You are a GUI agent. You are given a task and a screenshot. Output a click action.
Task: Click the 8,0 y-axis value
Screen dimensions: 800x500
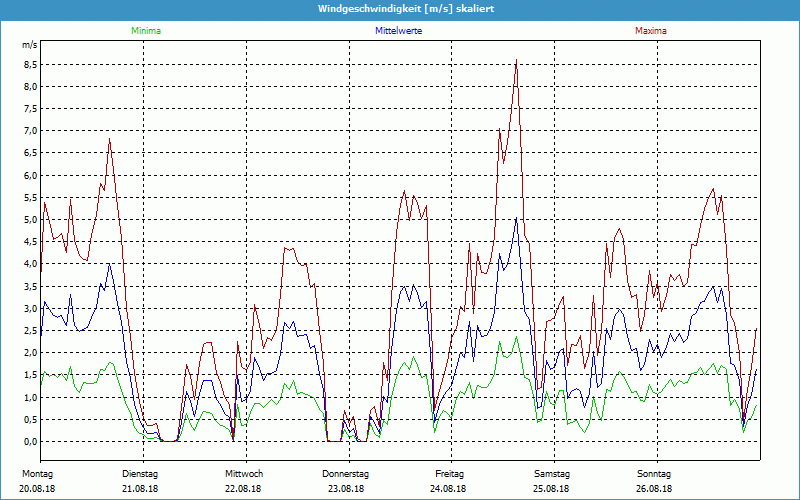(x=31, y=86)
